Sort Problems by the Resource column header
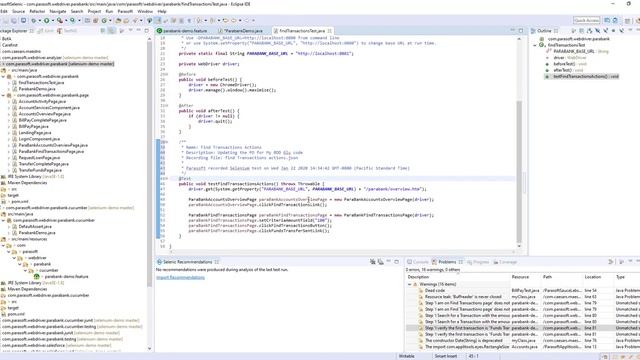 [x=520, y=277]
